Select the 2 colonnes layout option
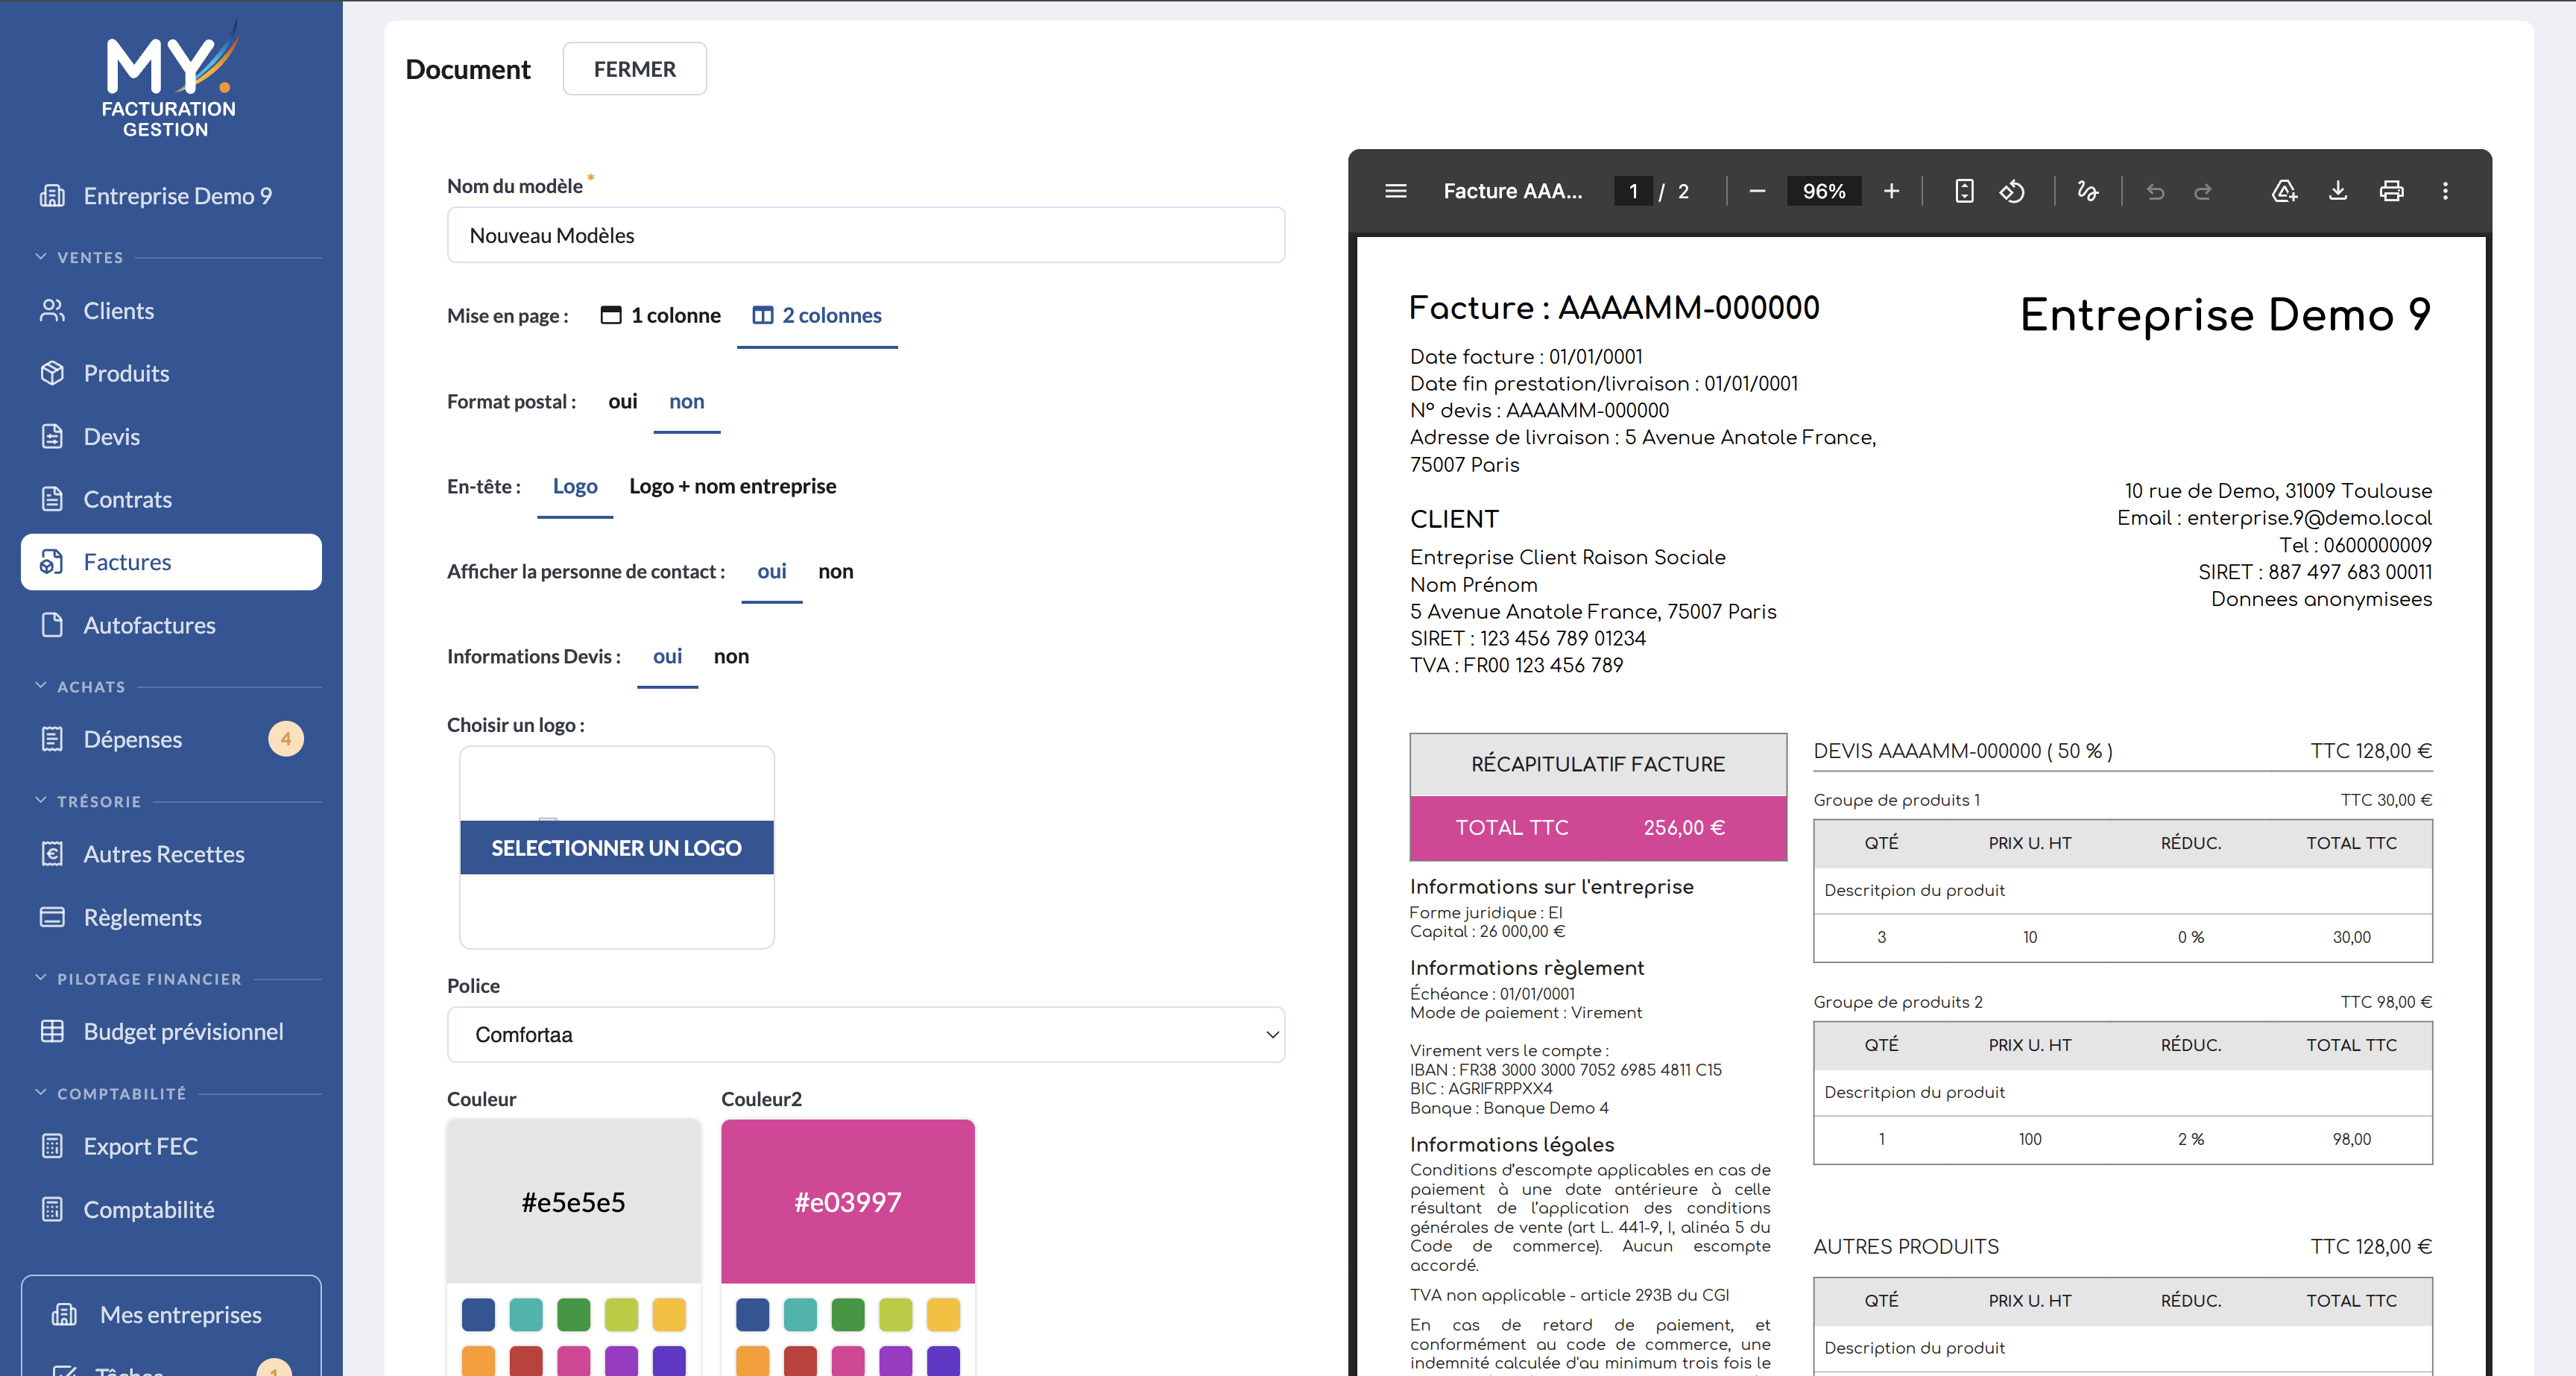Viewport: 2576px width, 1376px height. [817, 316]
